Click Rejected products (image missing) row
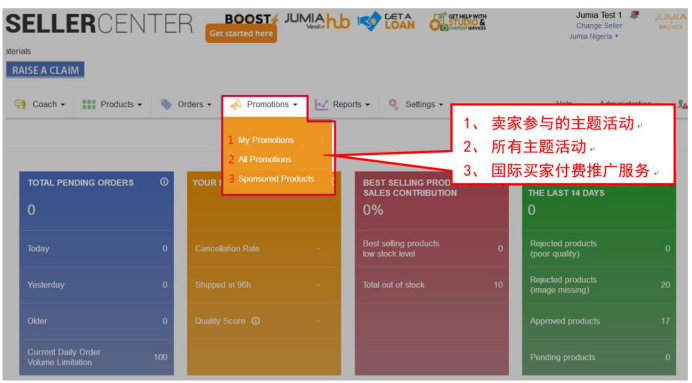This screenshot has height=383, width=692. [599, 285]
